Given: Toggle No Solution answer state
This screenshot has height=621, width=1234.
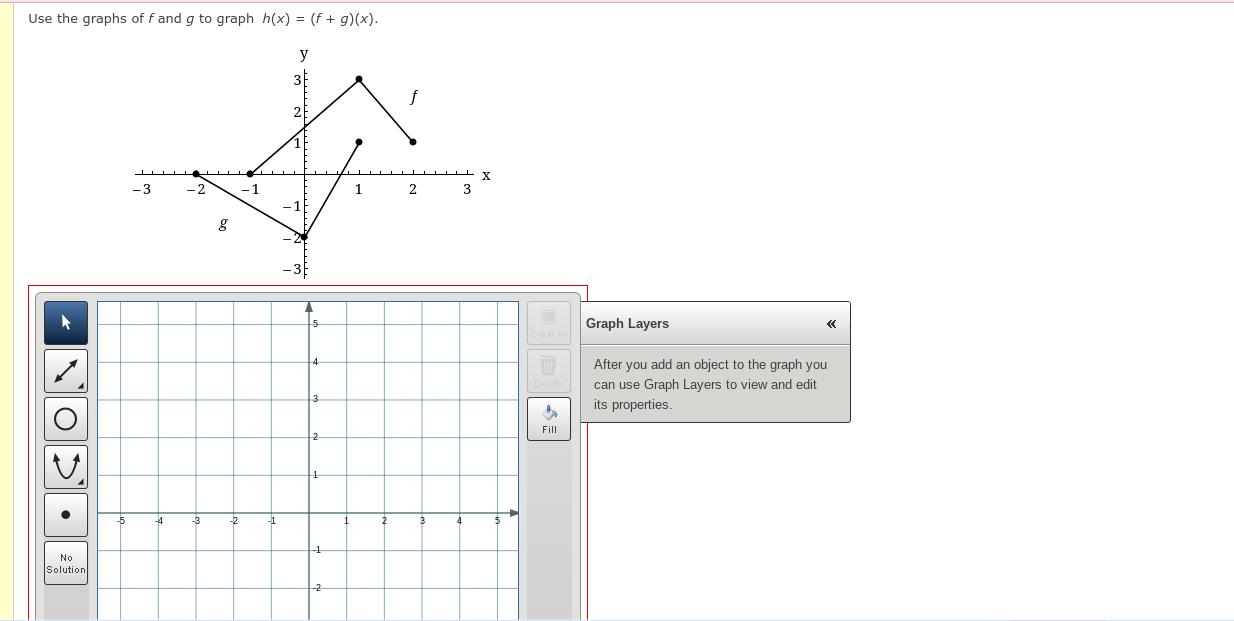Looking at the screenshot, I should coord(66,562).
